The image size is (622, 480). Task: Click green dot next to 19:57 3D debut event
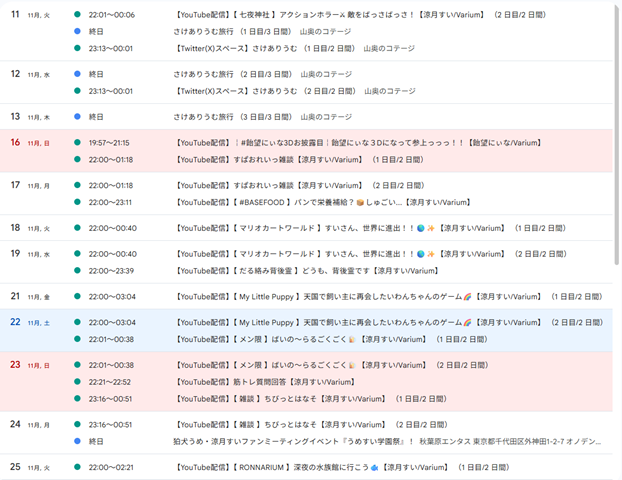[x=78, y=142]
